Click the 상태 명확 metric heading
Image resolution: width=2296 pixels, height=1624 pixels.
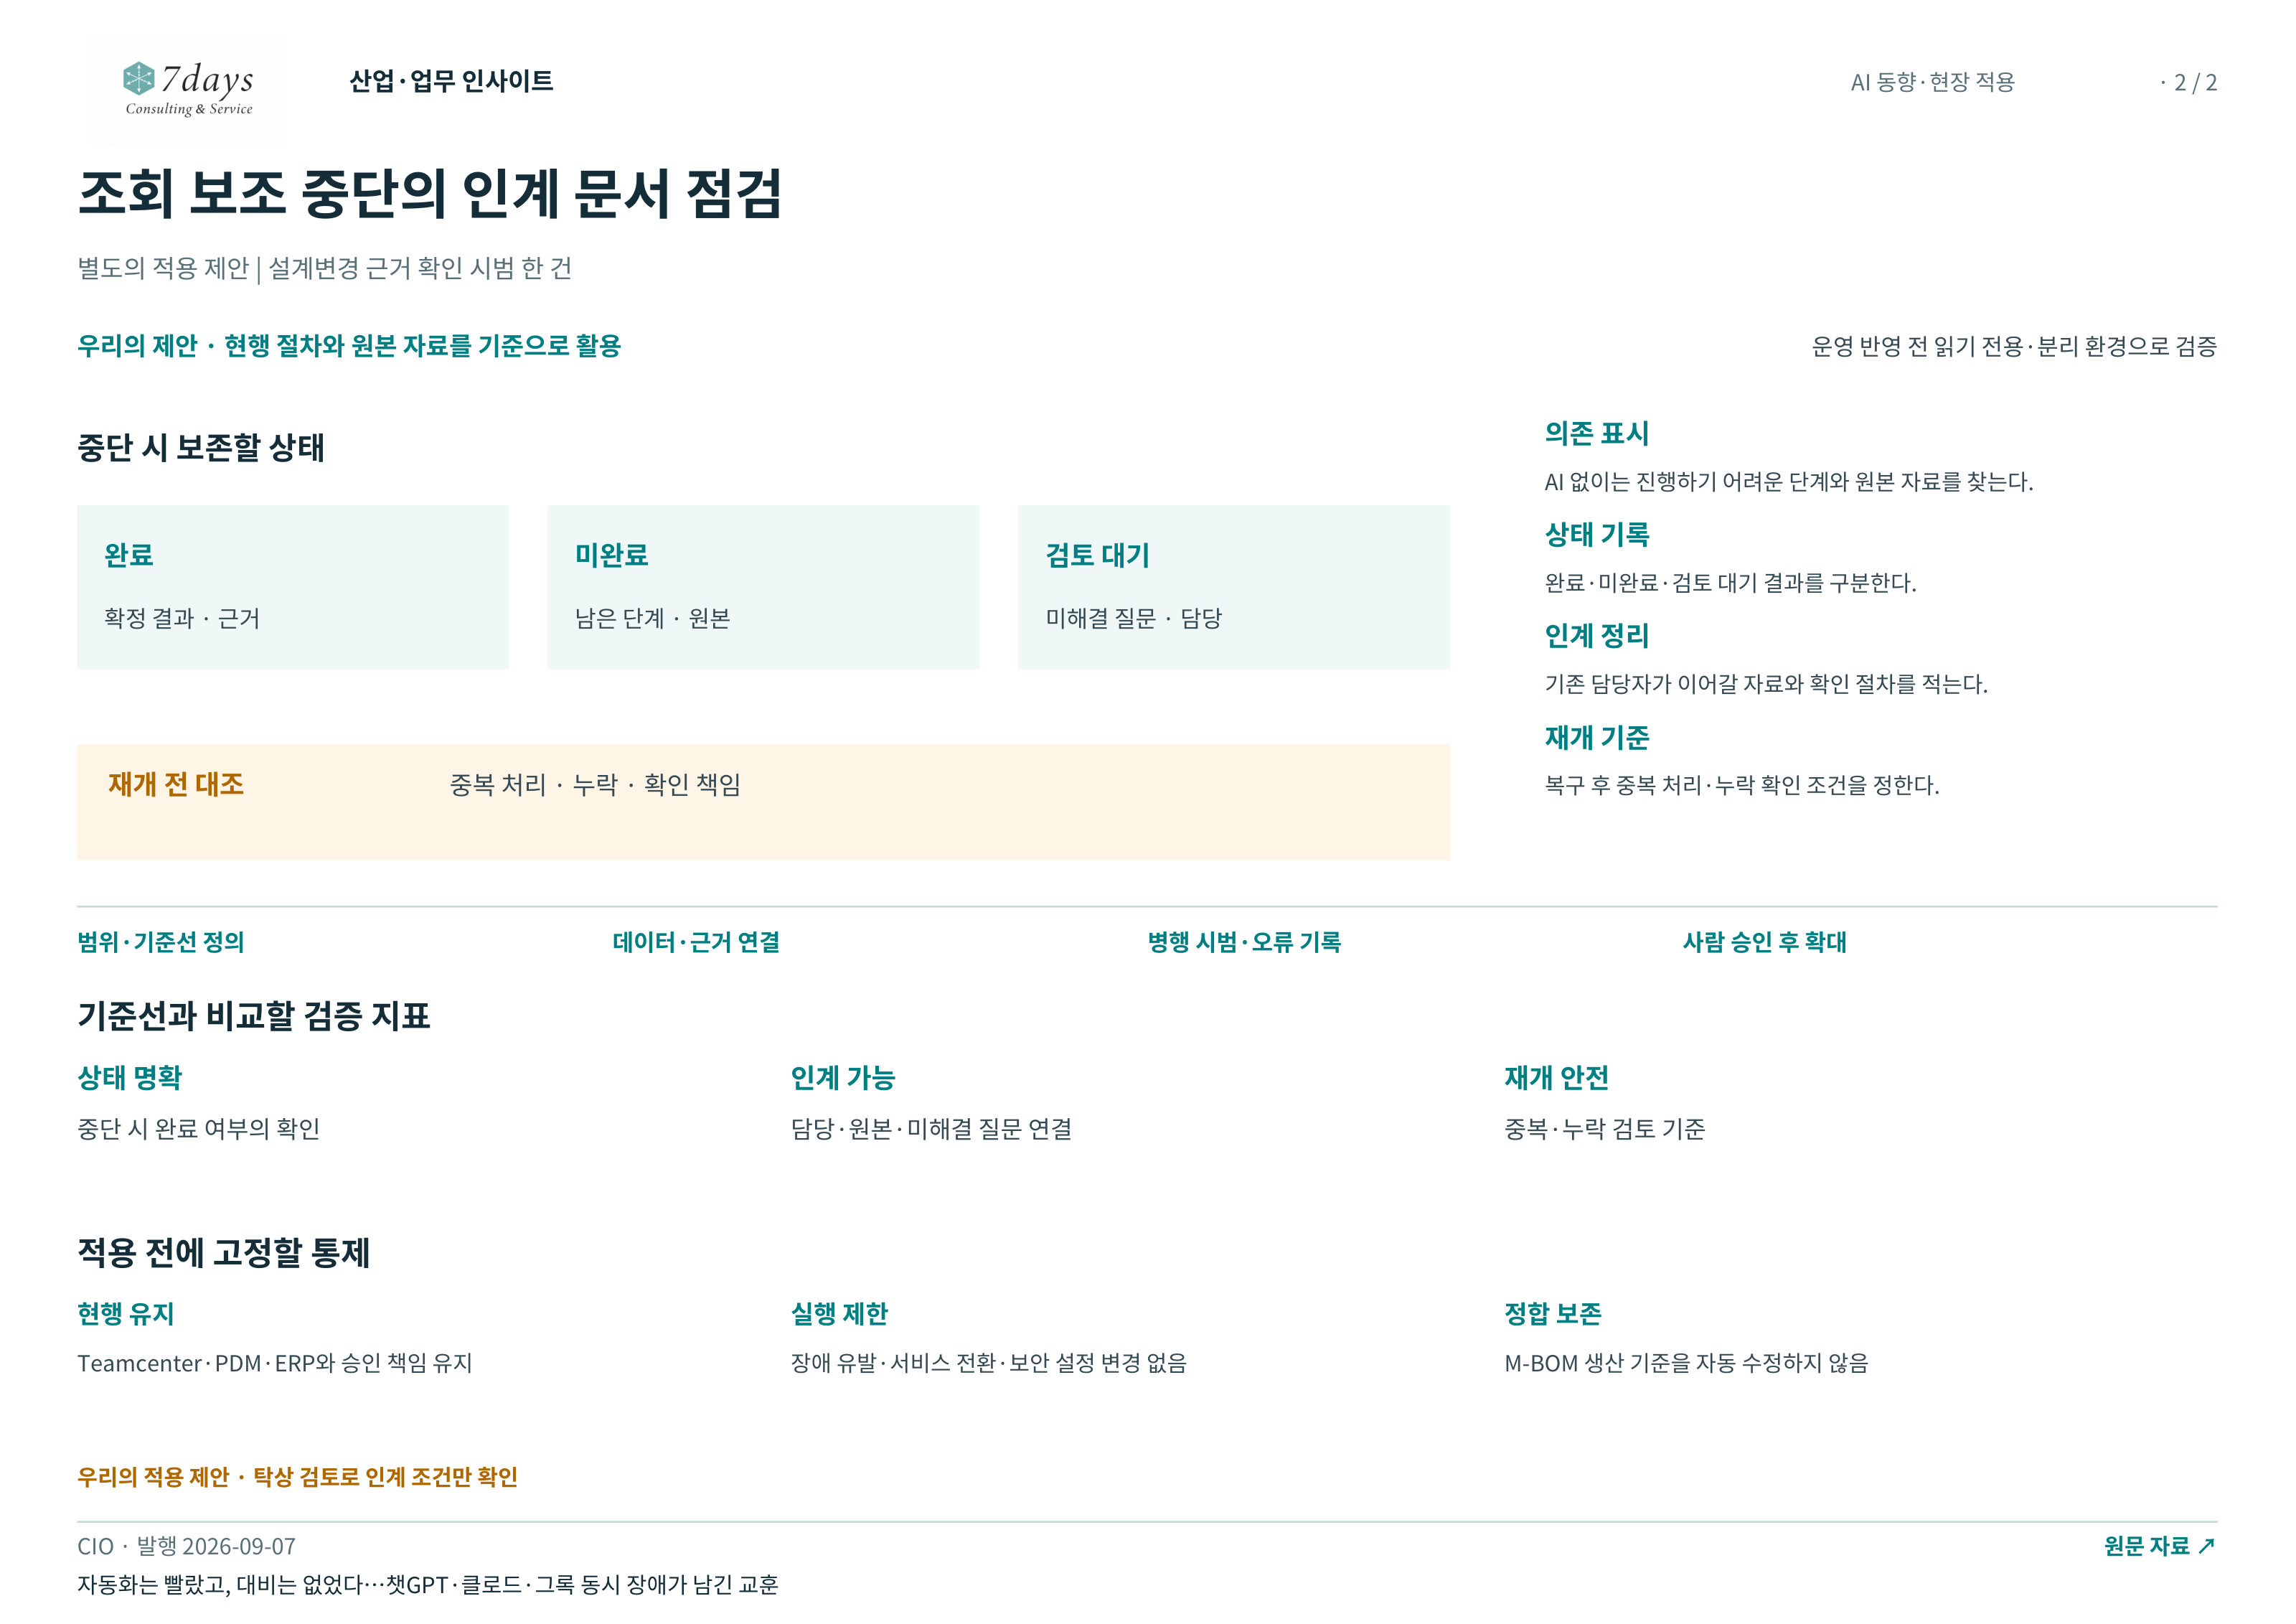coord(130,1078)
